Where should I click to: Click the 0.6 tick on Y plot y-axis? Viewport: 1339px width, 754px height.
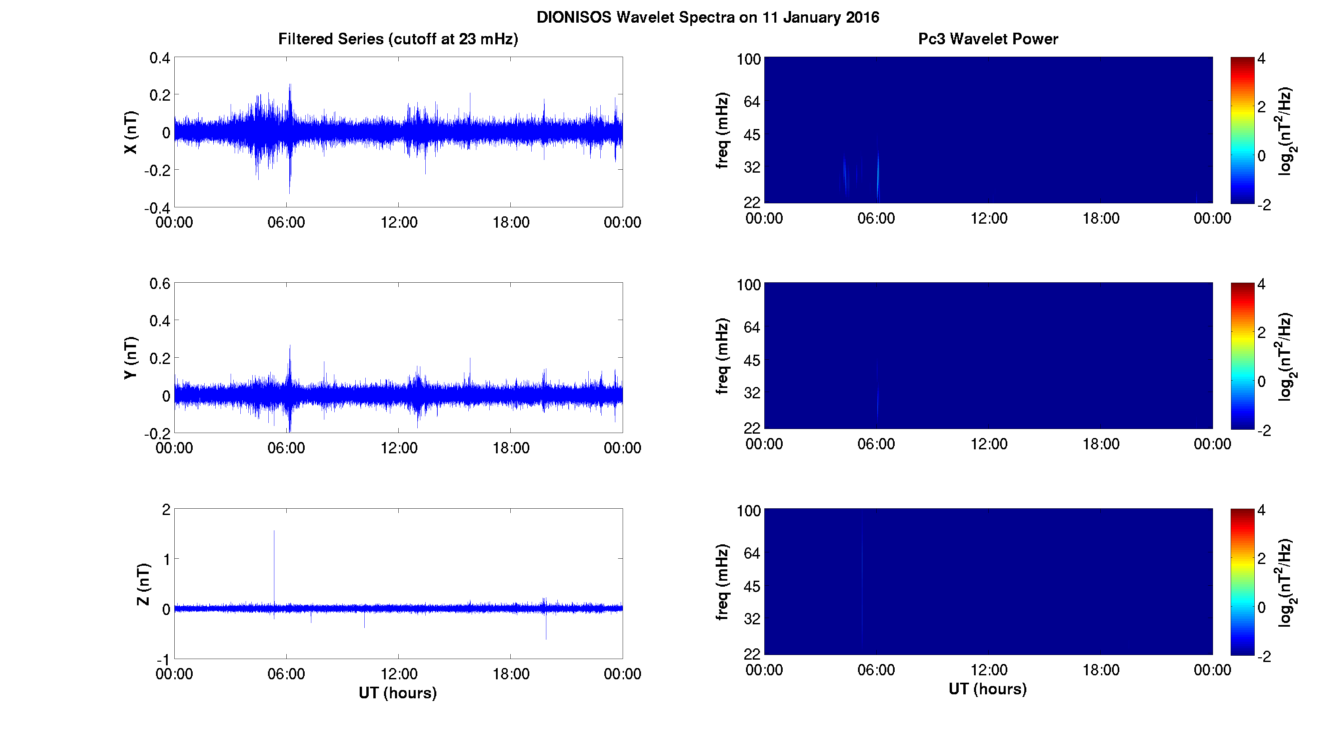click(160, 284)
